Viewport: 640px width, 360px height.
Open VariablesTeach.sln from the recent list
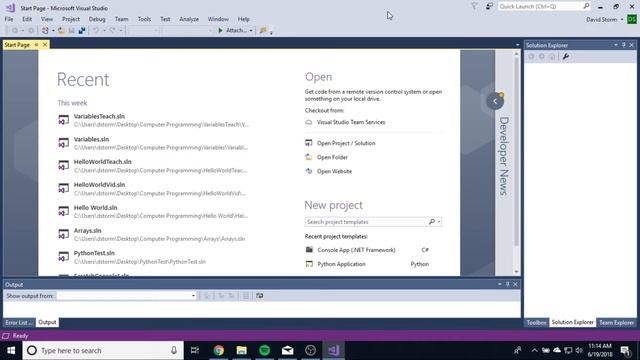(153, 120)
